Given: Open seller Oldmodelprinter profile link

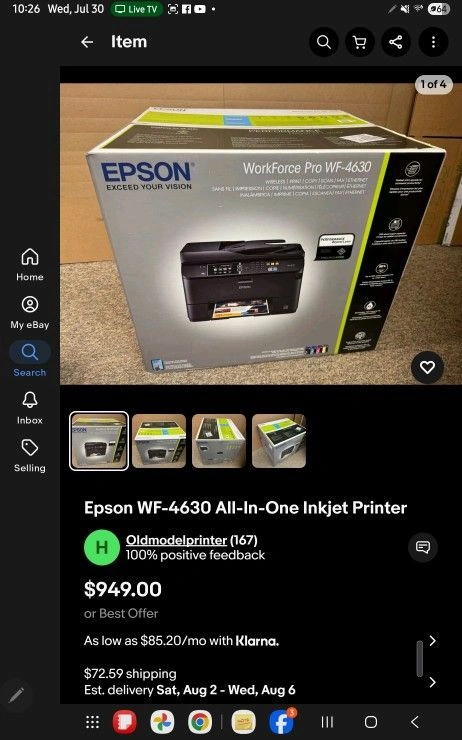Looking at the screenshot, I should pyautogui.click(x=176, y=540).
